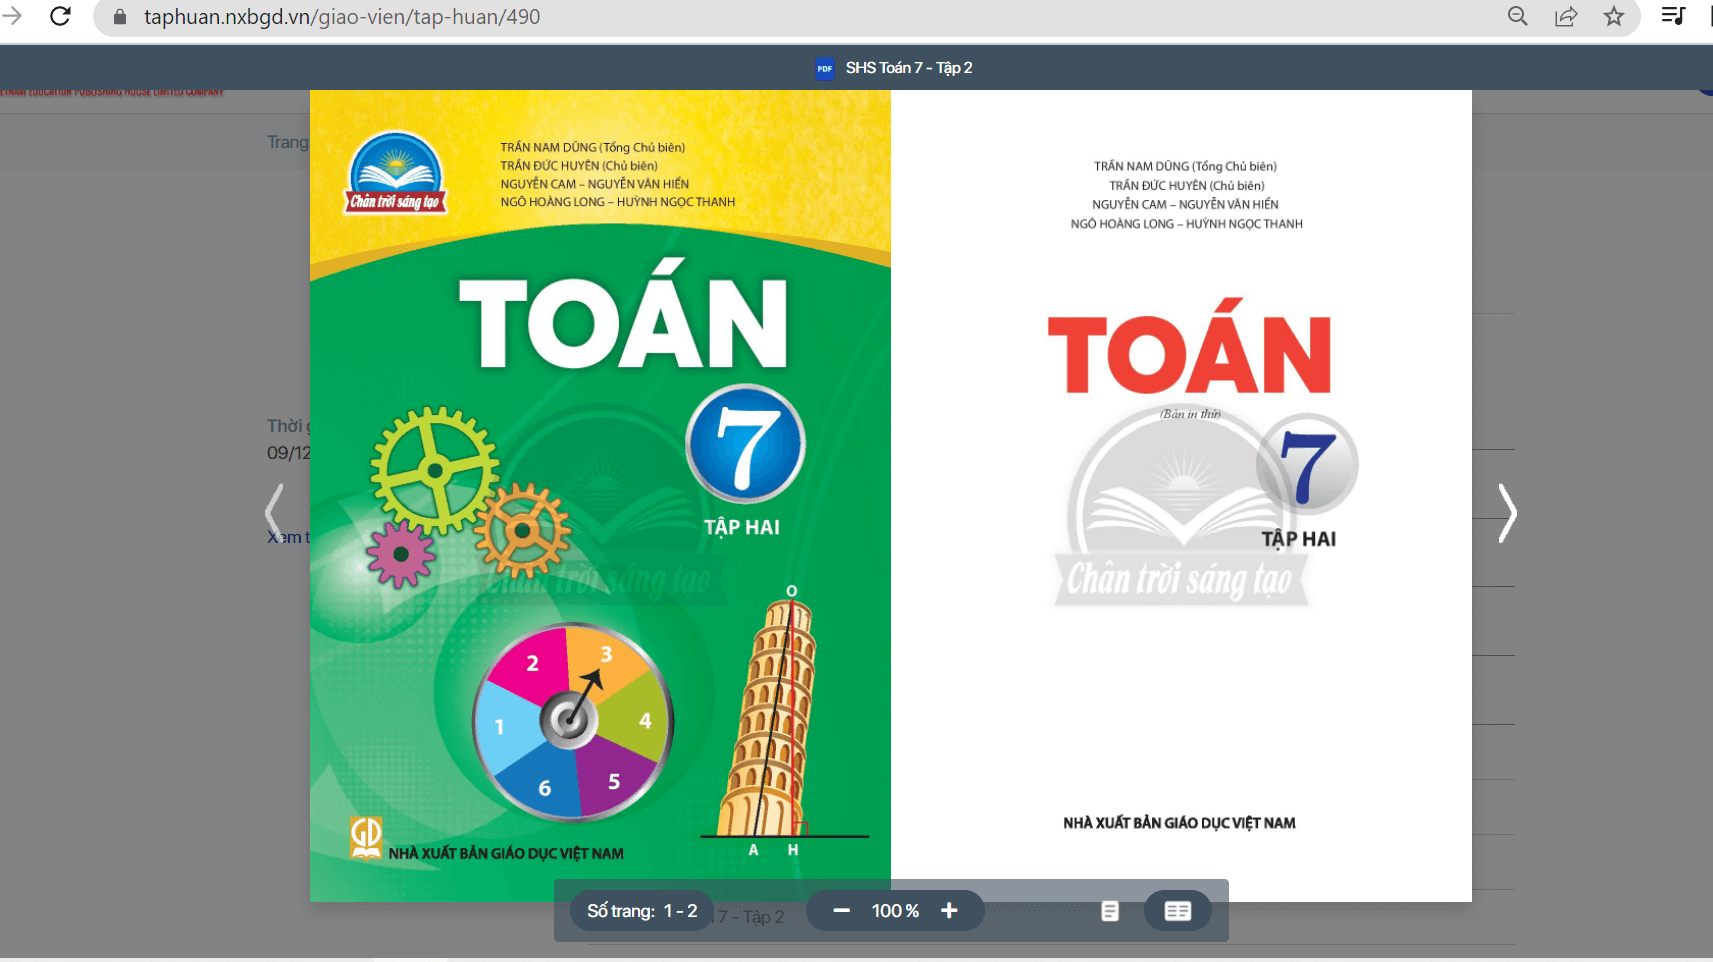Click the PDF file icon next to SHS Toán 7

[824, 68]
